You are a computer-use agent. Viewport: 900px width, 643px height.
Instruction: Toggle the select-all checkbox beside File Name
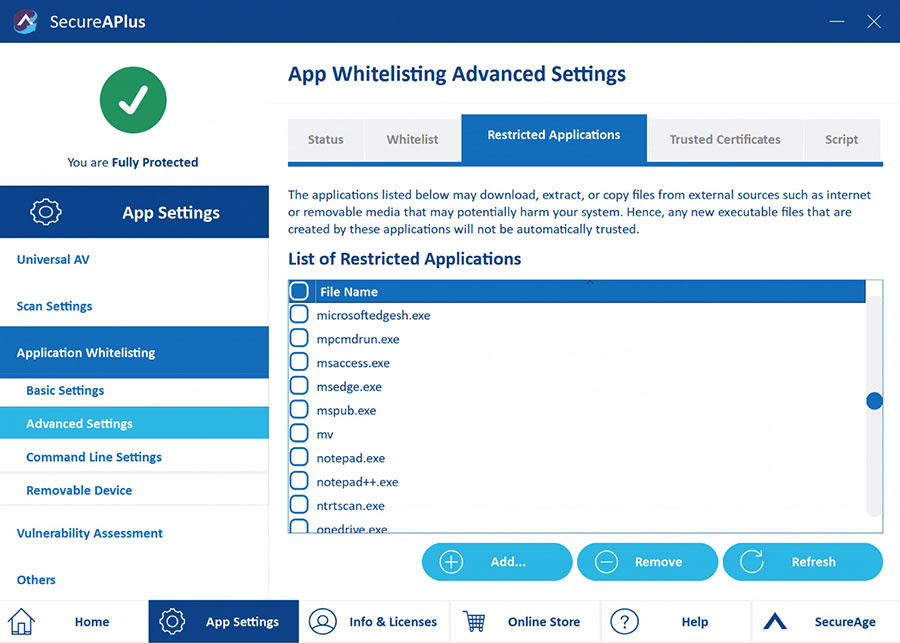[x=299, y=291]
